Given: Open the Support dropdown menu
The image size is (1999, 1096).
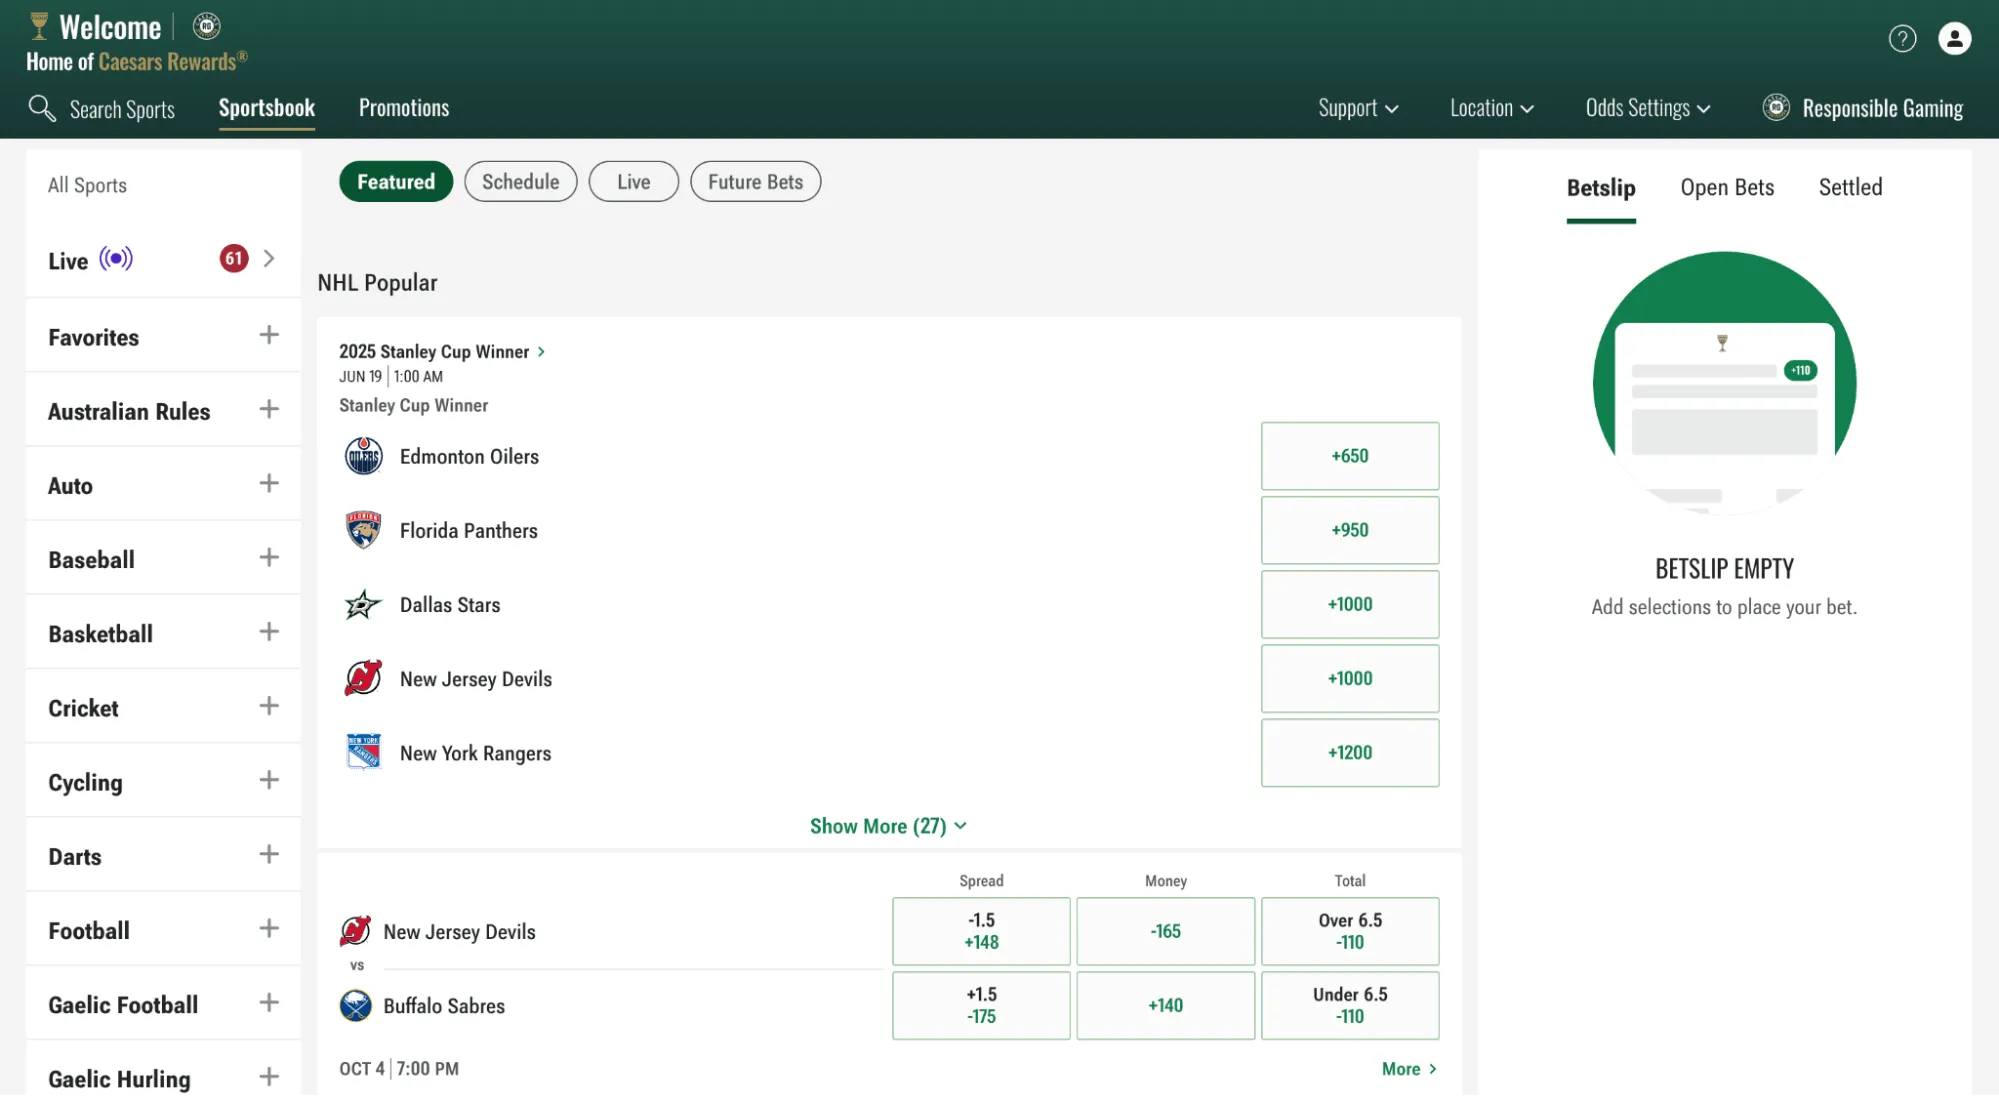Looking at the screenshot, I should pos(1358,108).
